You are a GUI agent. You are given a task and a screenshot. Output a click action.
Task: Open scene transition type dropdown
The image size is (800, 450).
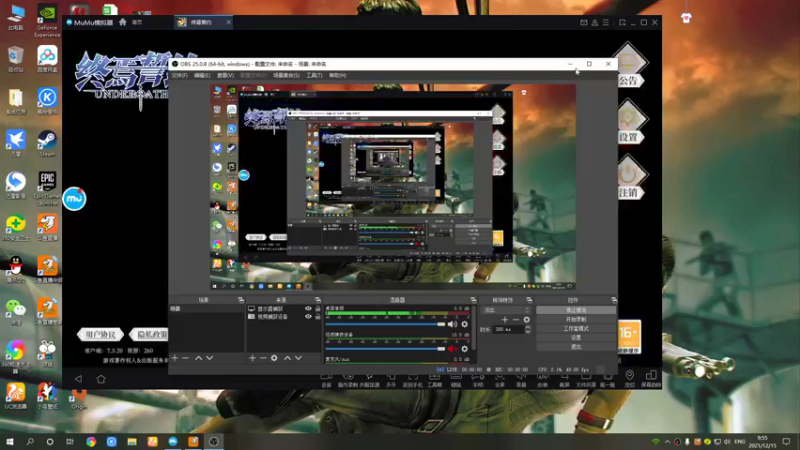coord(507,310)
